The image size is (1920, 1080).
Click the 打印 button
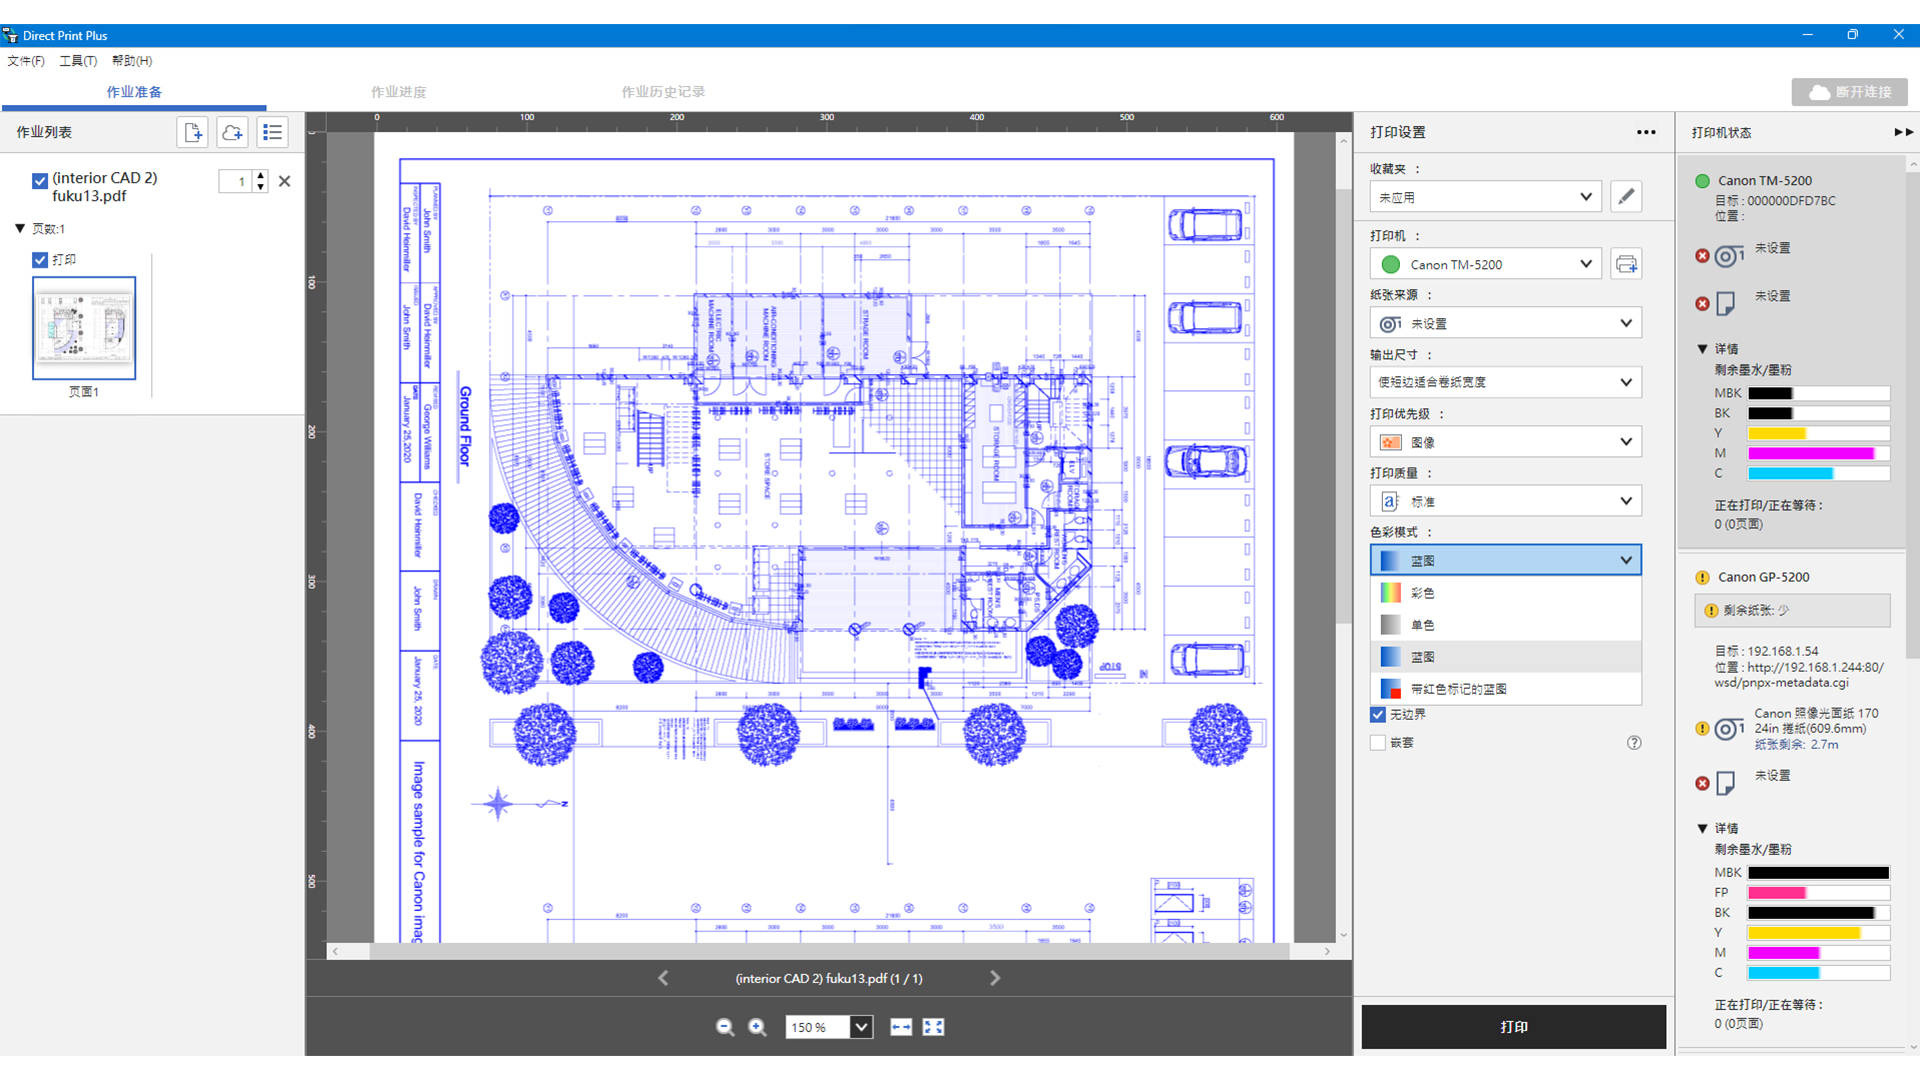(1513, 1027)
